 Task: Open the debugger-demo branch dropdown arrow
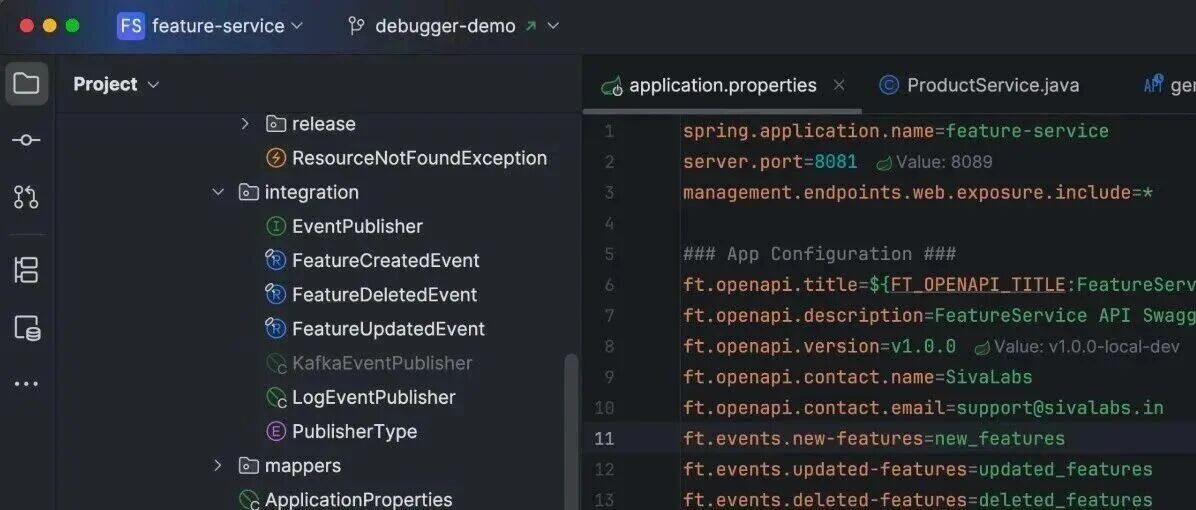[554, 26]
